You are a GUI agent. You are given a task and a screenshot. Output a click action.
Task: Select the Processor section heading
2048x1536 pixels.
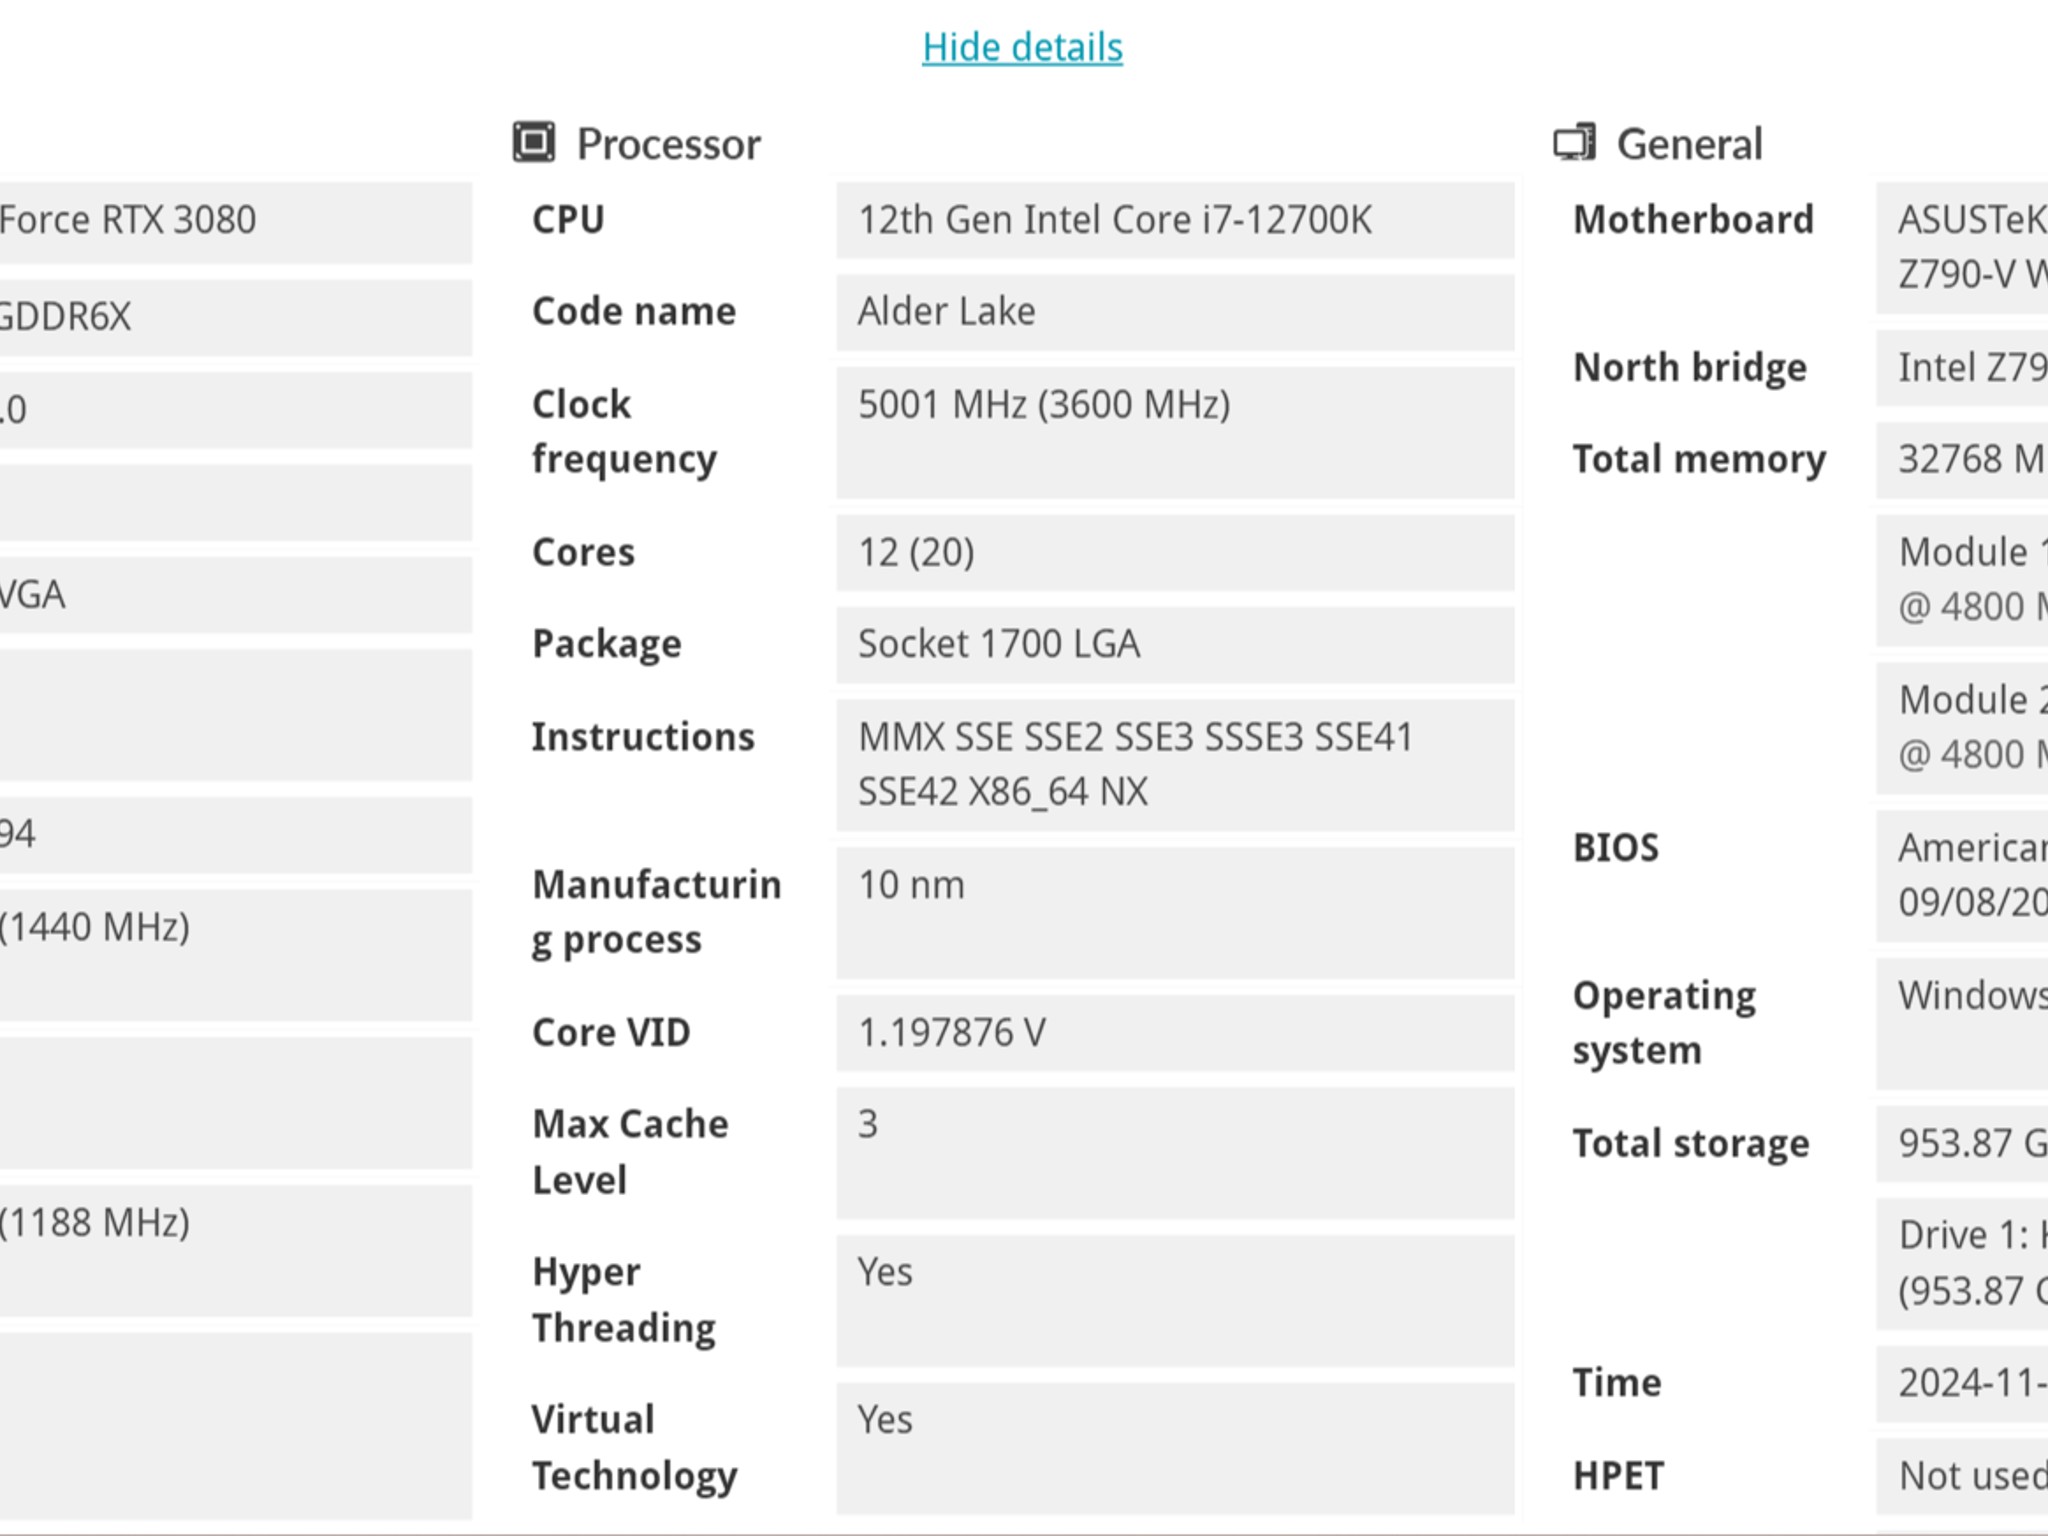(x=669, y=144)
